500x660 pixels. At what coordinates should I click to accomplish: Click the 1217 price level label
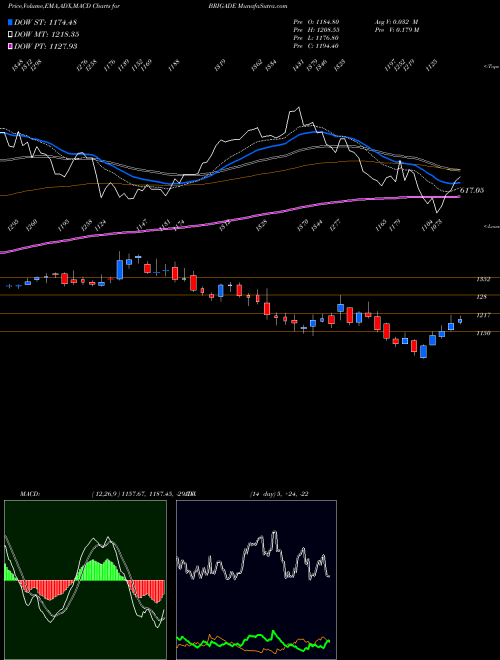pos(483,315)
